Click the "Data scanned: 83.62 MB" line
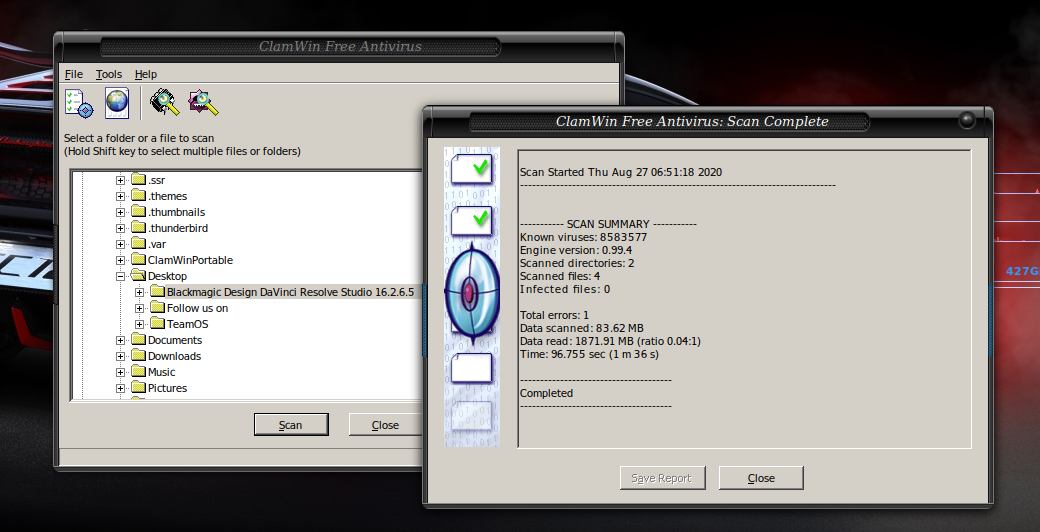 pyautogui.click(x=582, y=328)
